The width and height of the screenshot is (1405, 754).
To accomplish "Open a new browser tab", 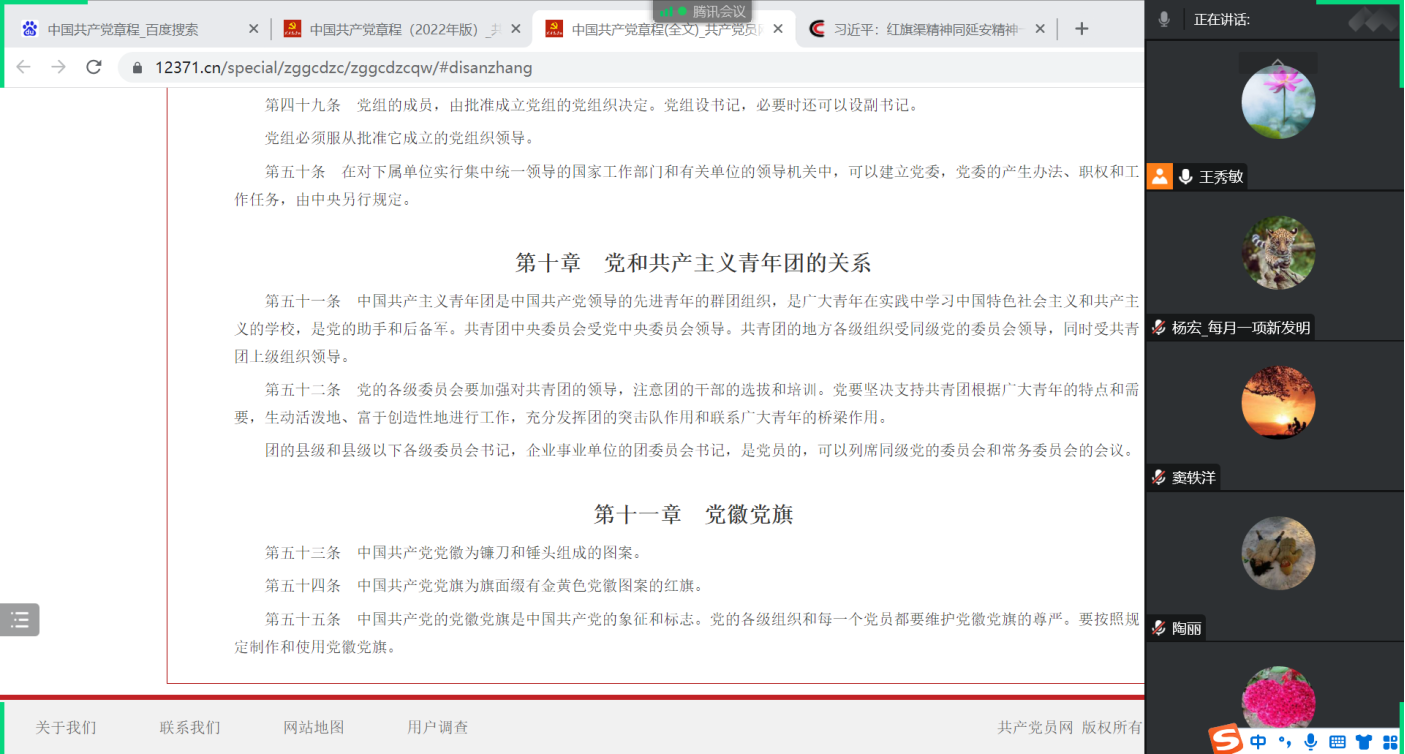I will [1081, 29].
